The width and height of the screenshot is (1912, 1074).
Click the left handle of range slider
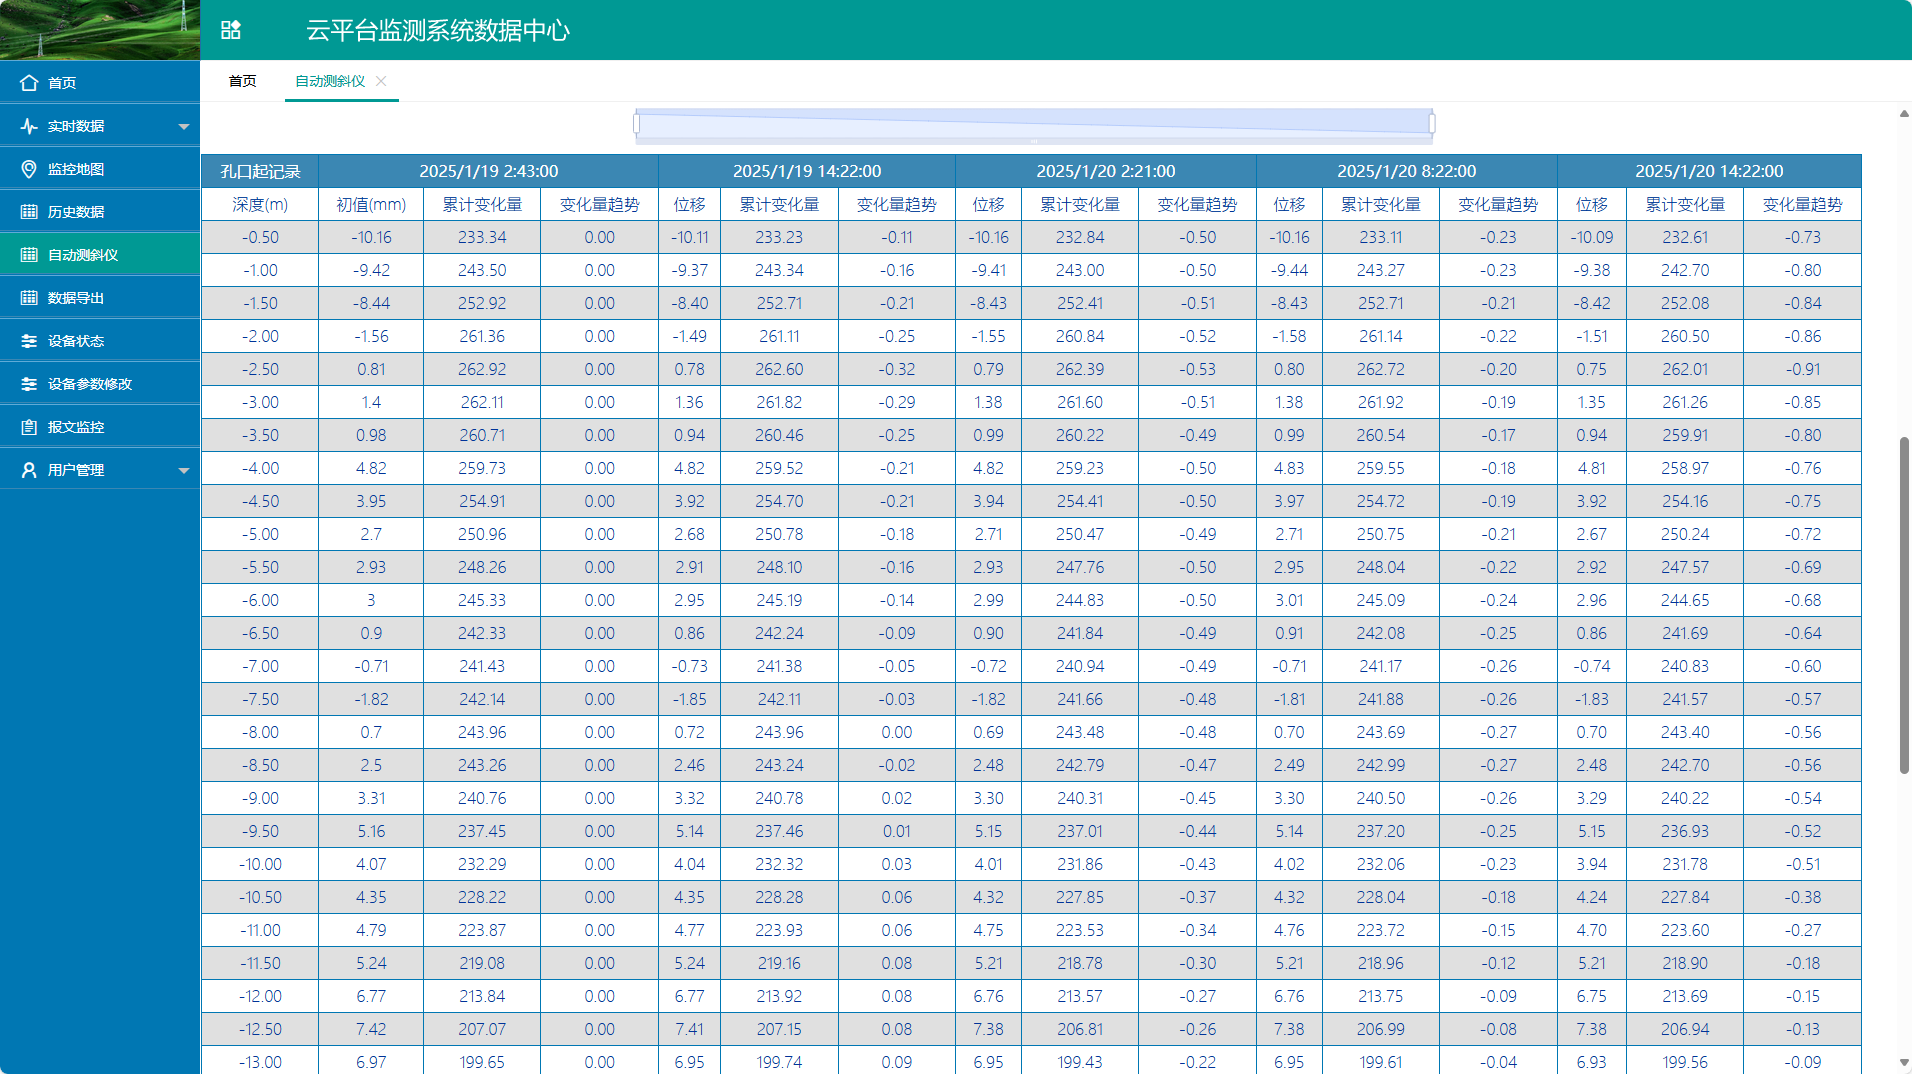coord(637,124)
